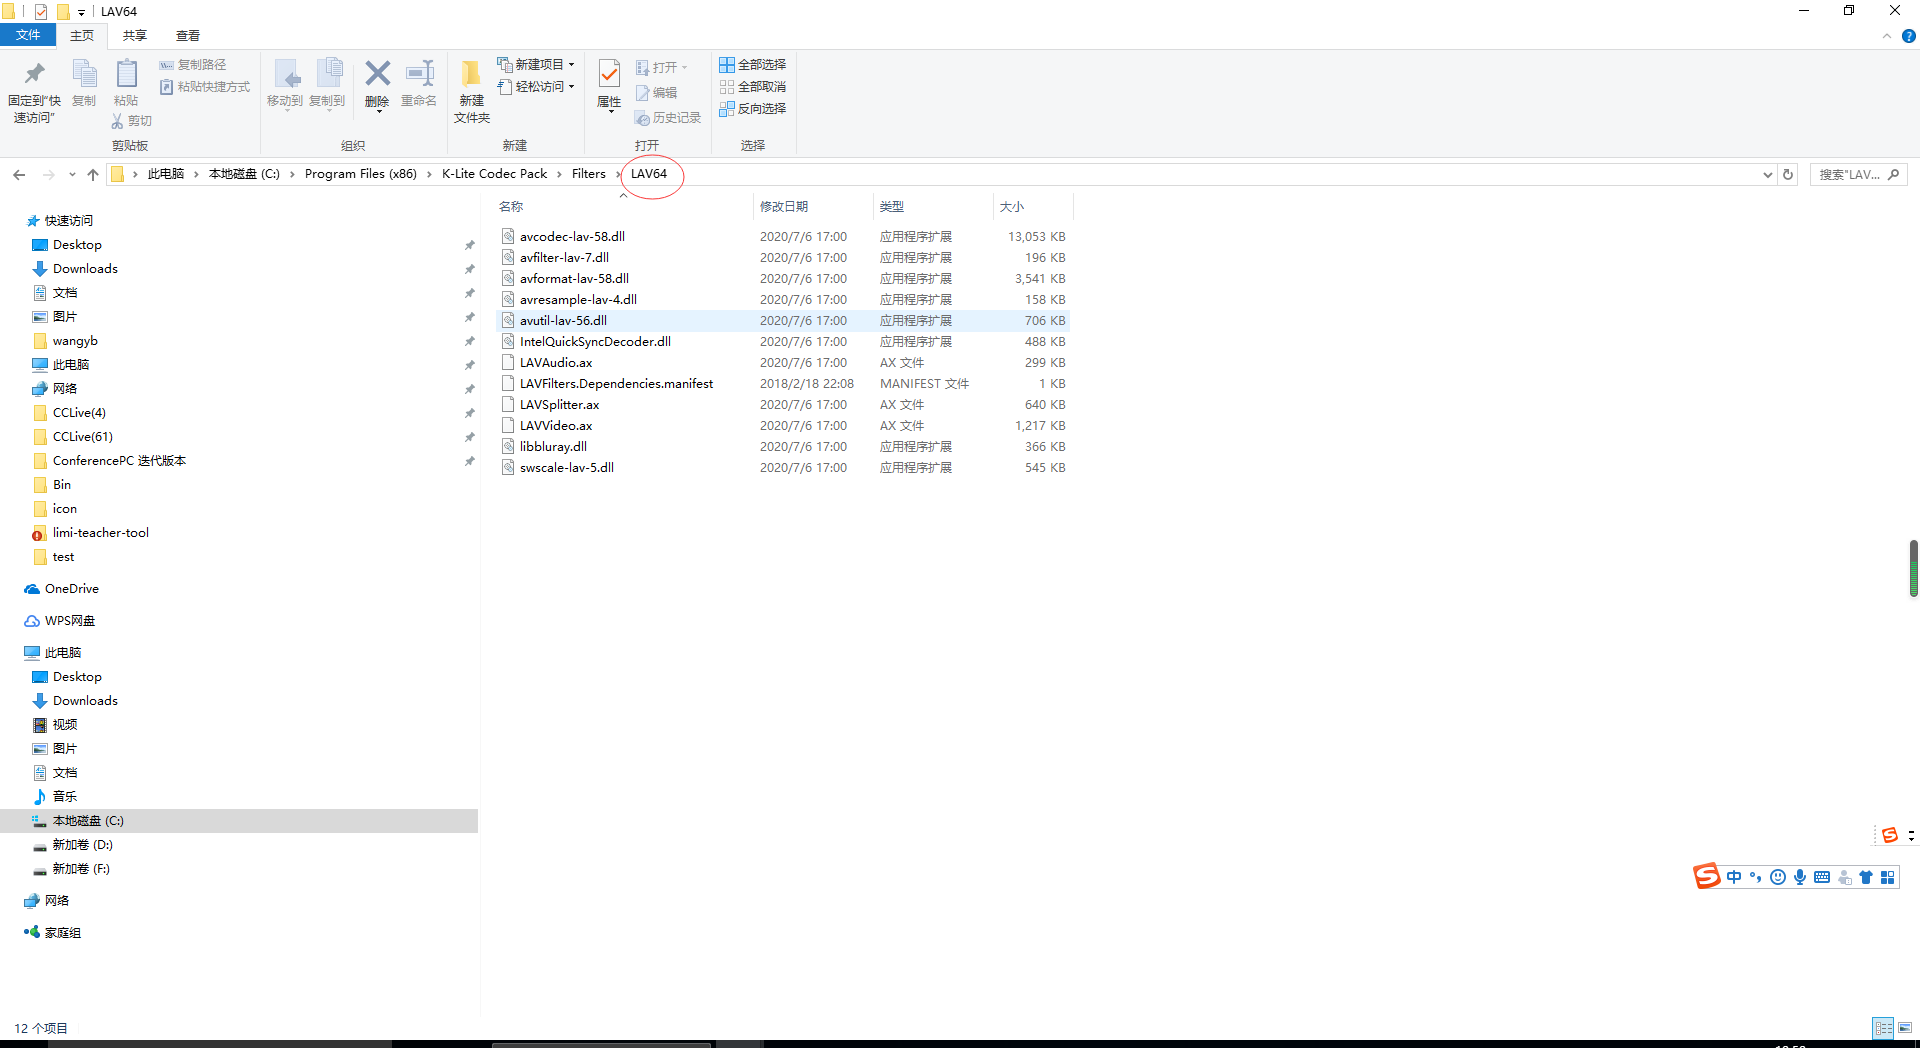The height and width of the screenshot is (1048, 1920).
Task: Select the IntelQuickSyncDecoder.dll file
Action: [x=595, y=342]
